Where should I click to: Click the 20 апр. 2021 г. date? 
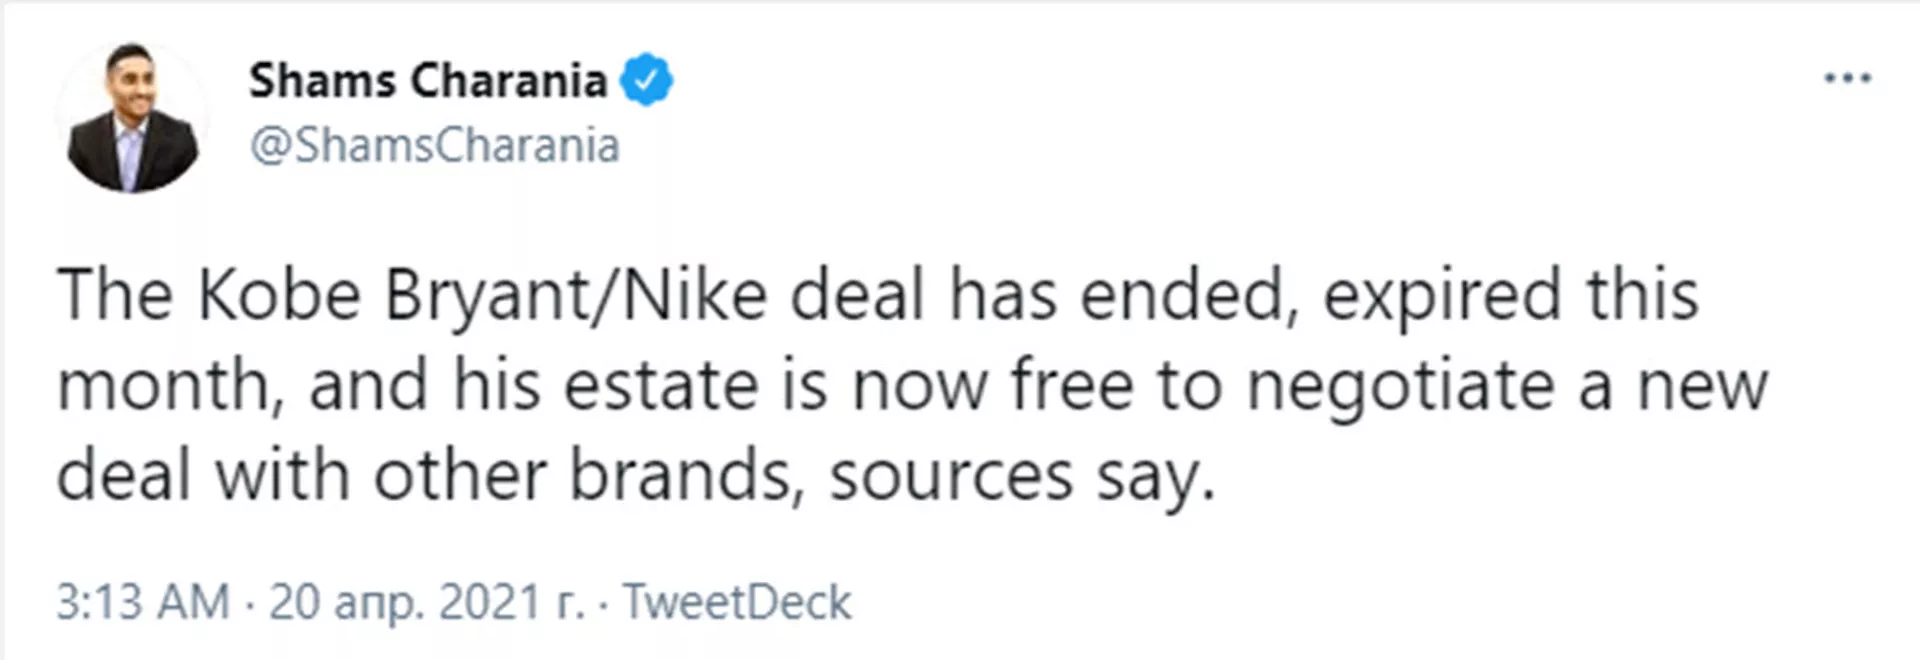tap(427, 603)
